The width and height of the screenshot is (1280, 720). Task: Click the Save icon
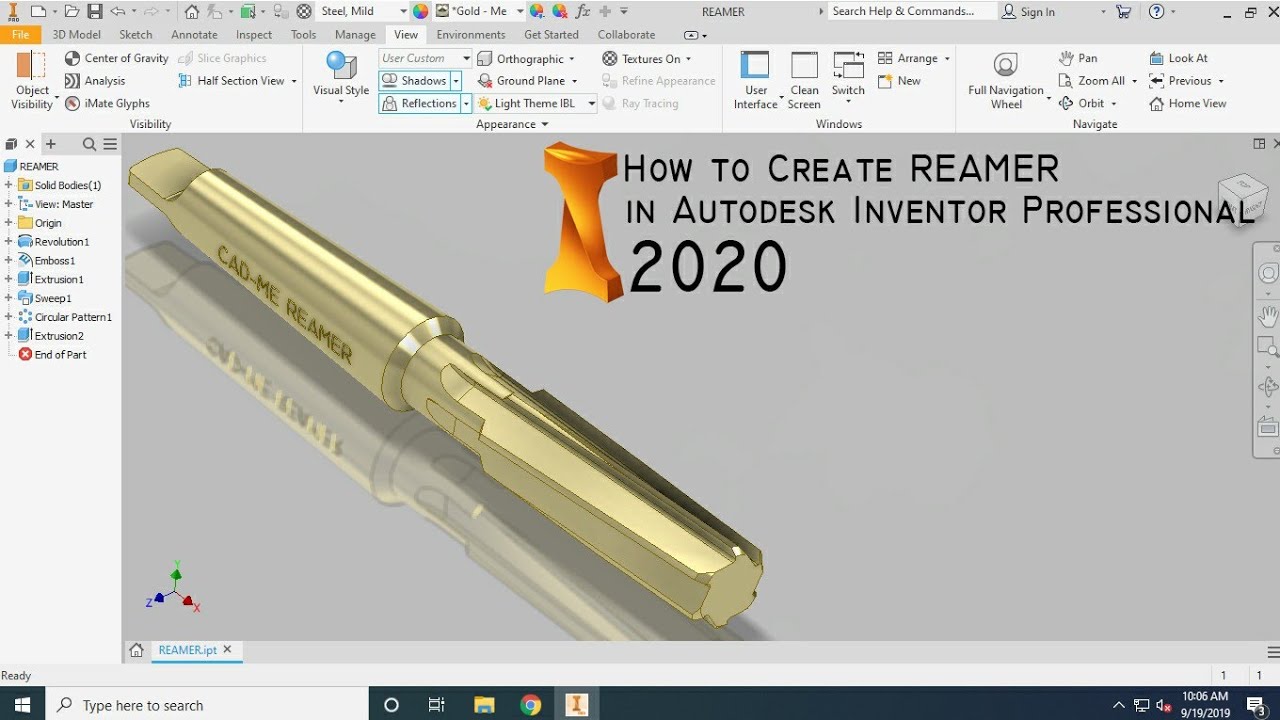[x=94, y=11]
